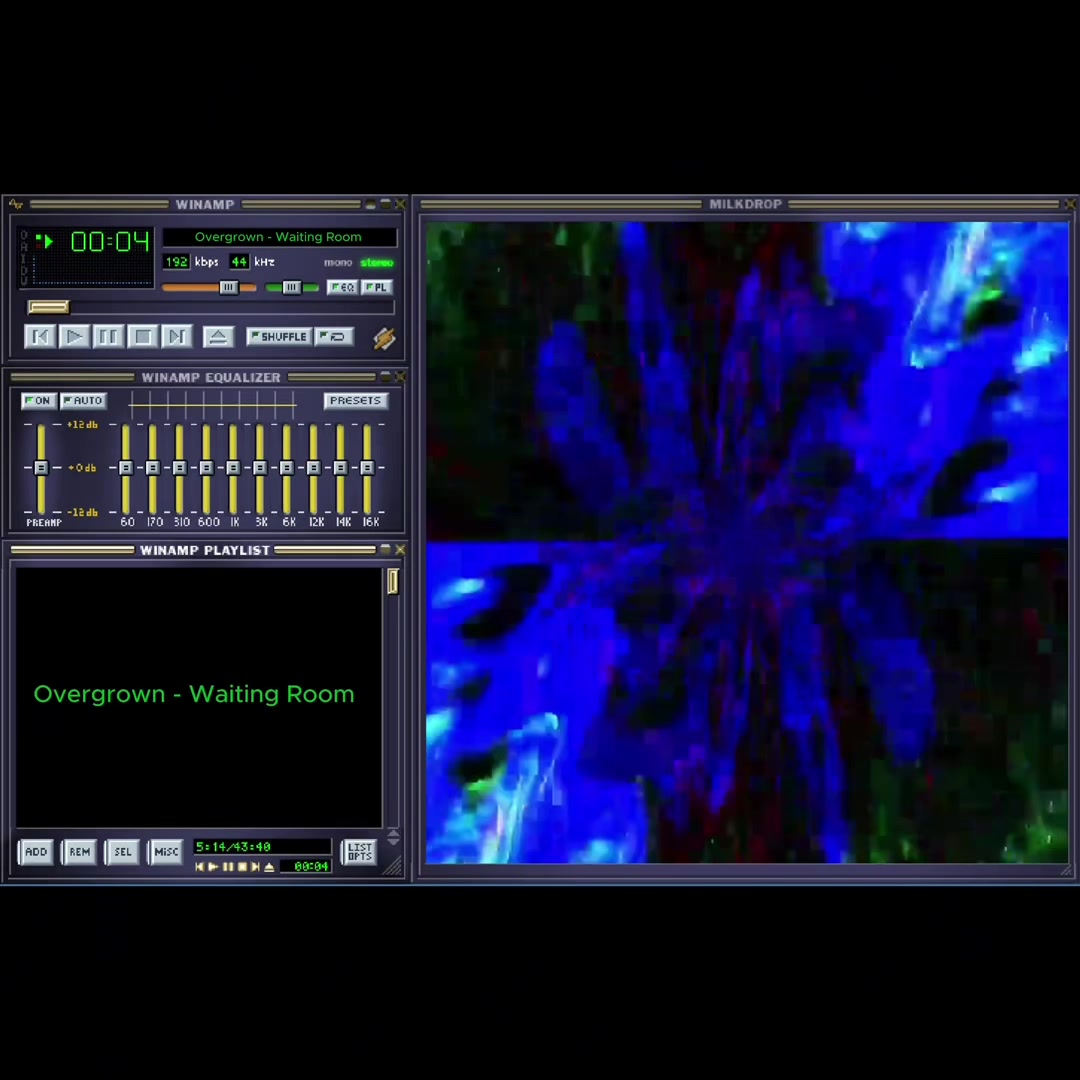Viewport: 1080px width, 1080px height.
Task: Click the 3K equalizer band slider
Action: 260,468
